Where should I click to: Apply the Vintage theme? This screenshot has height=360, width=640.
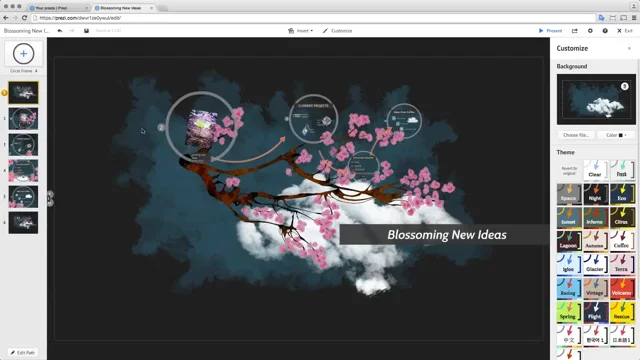[x=596, y=289]
